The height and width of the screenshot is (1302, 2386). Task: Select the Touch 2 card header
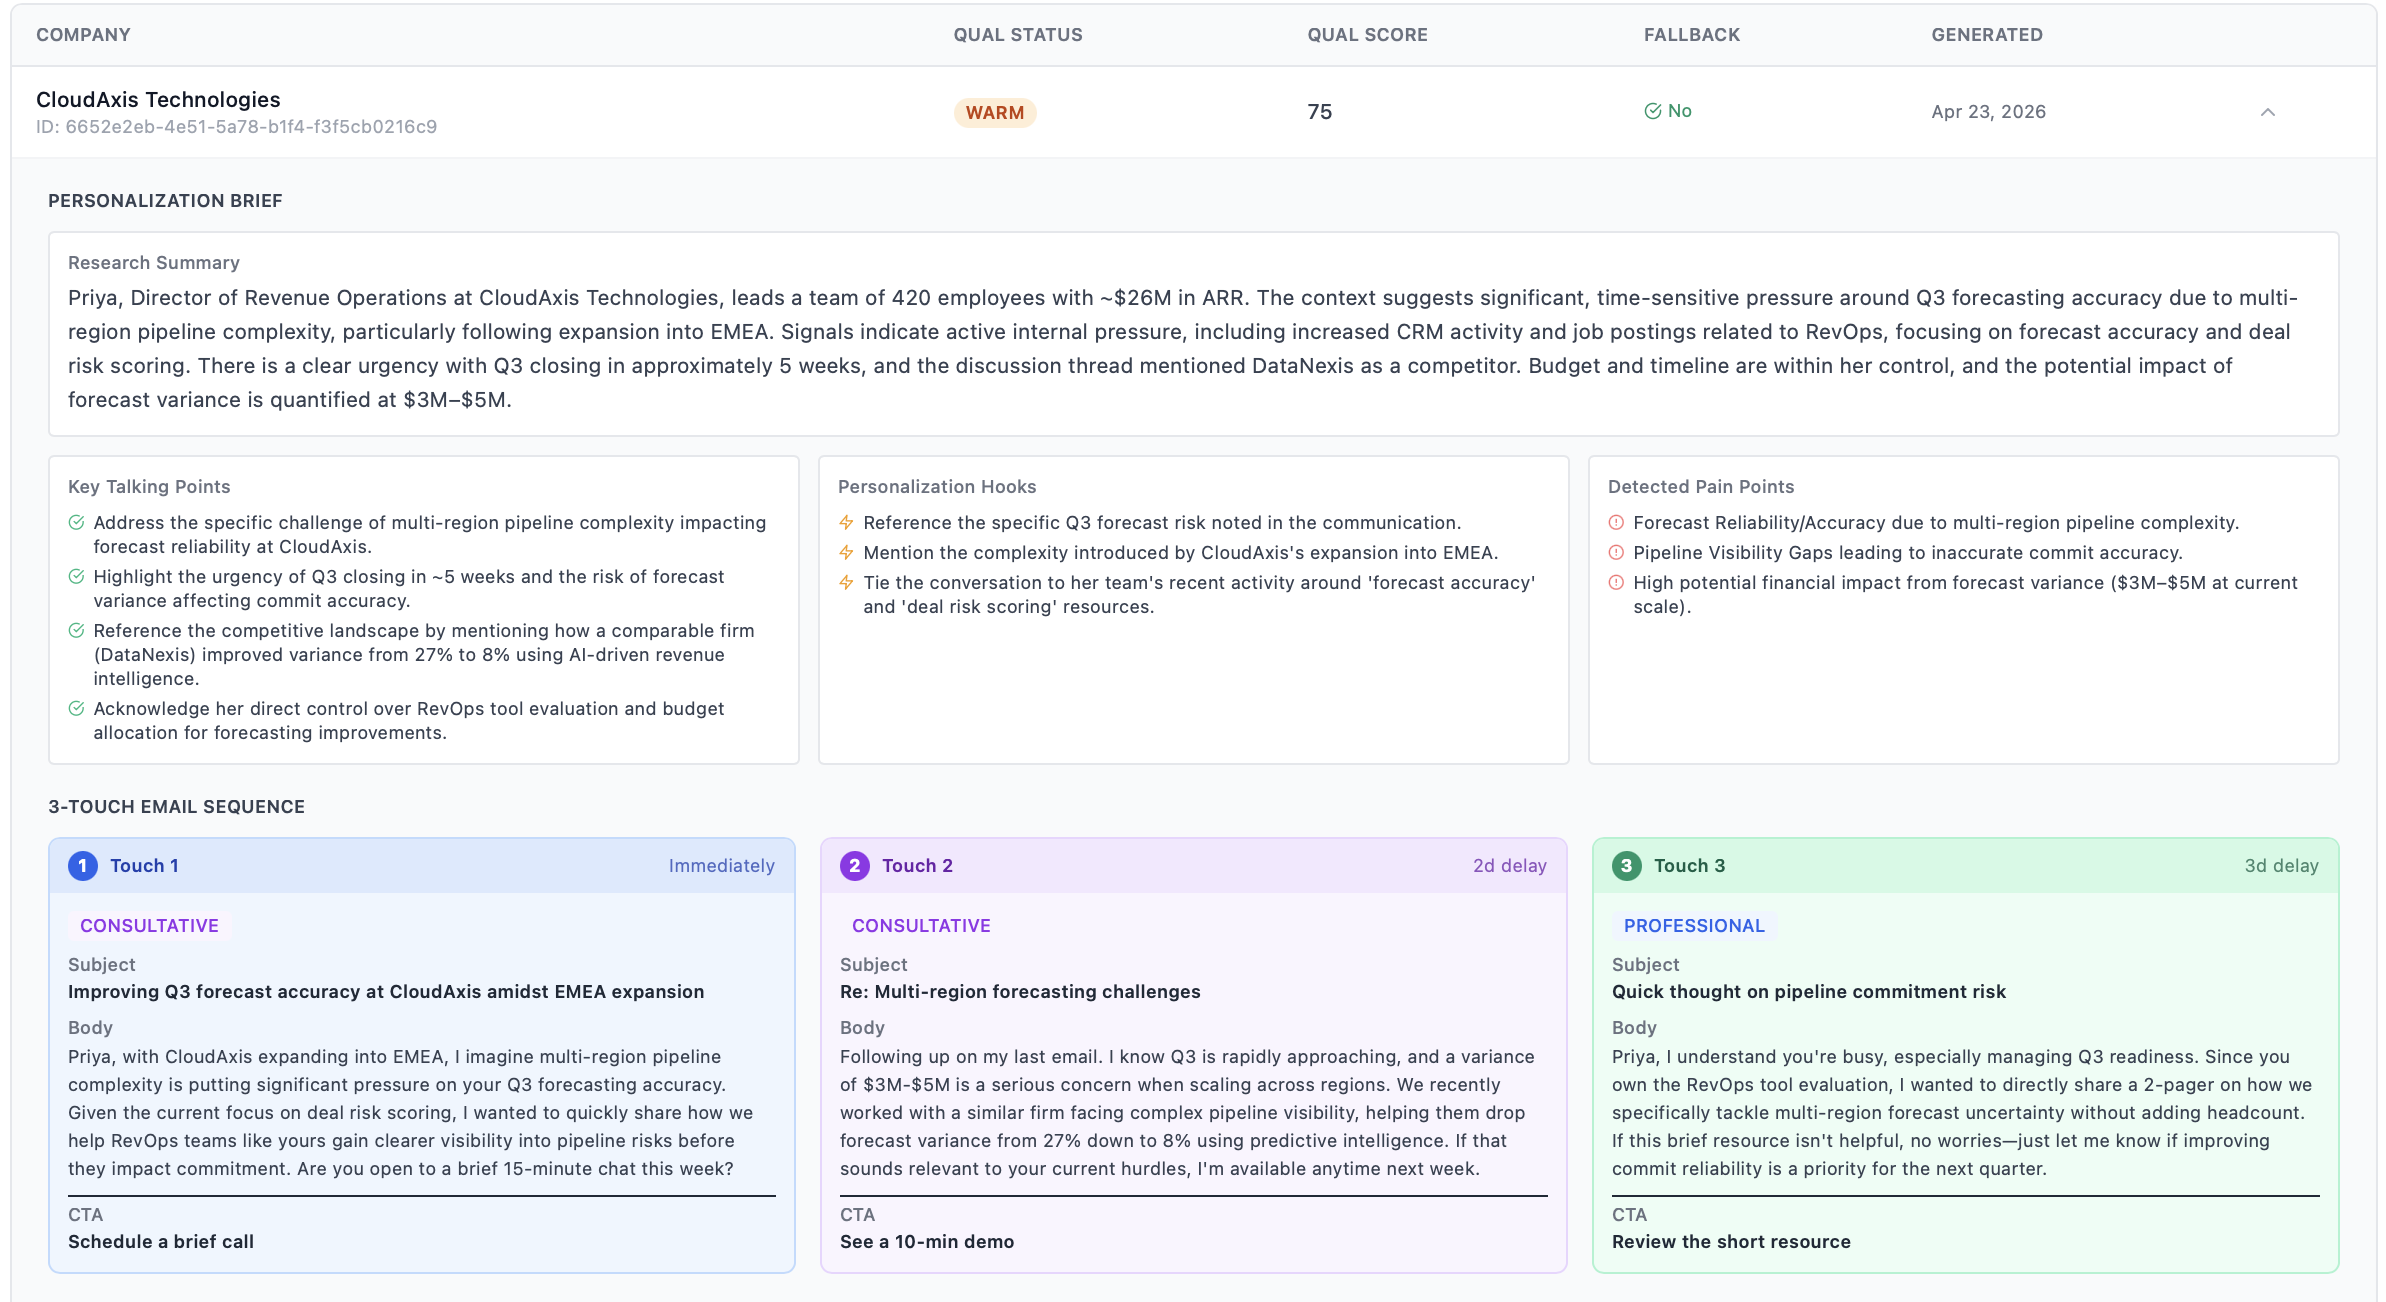1194,866
